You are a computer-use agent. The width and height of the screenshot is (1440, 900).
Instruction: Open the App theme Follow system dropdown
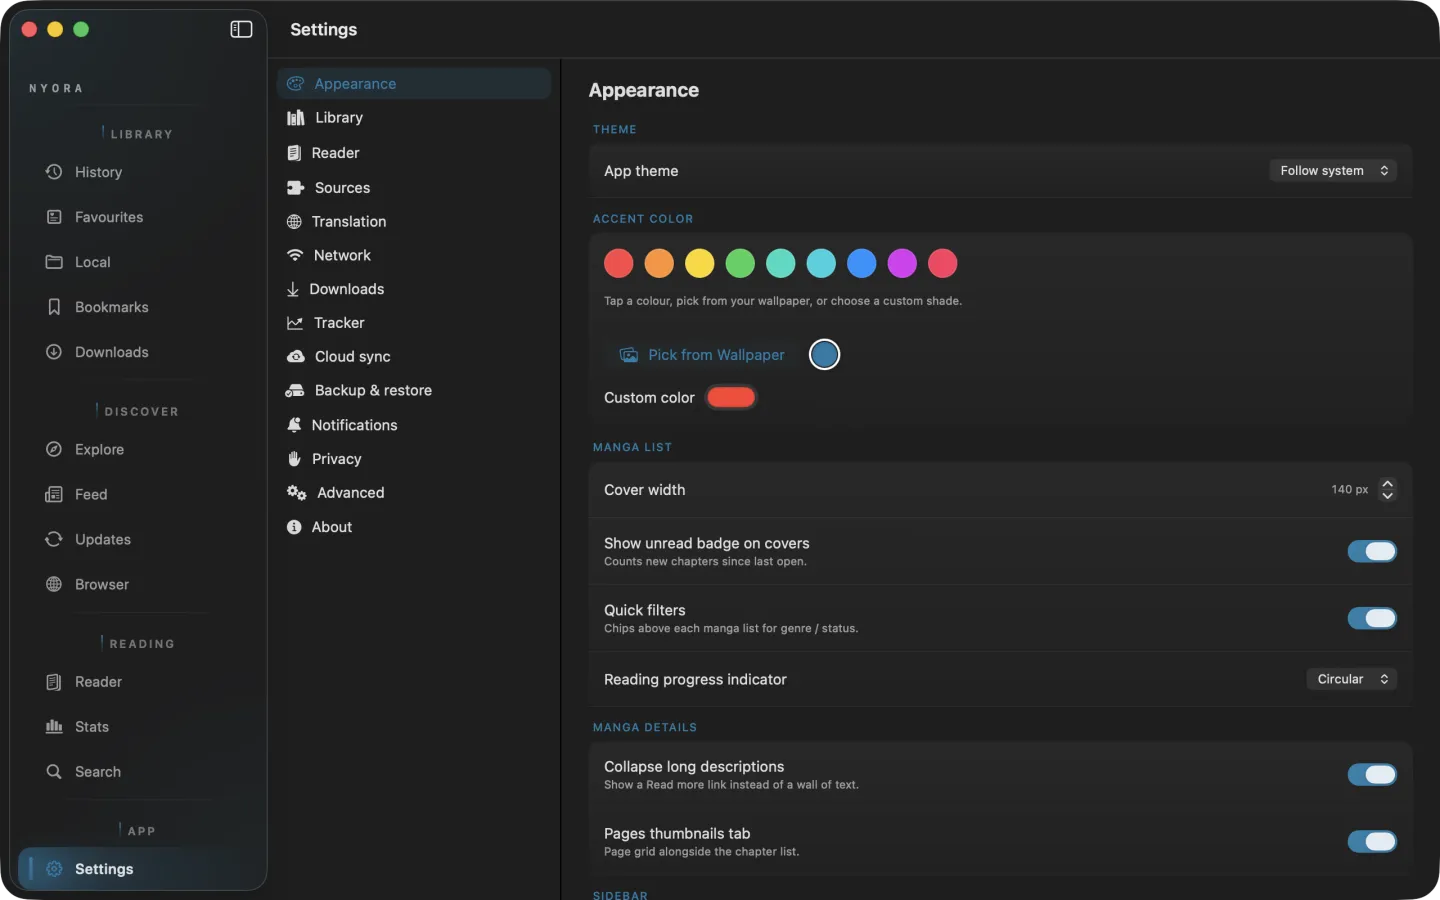click(x=1333, y=171)
